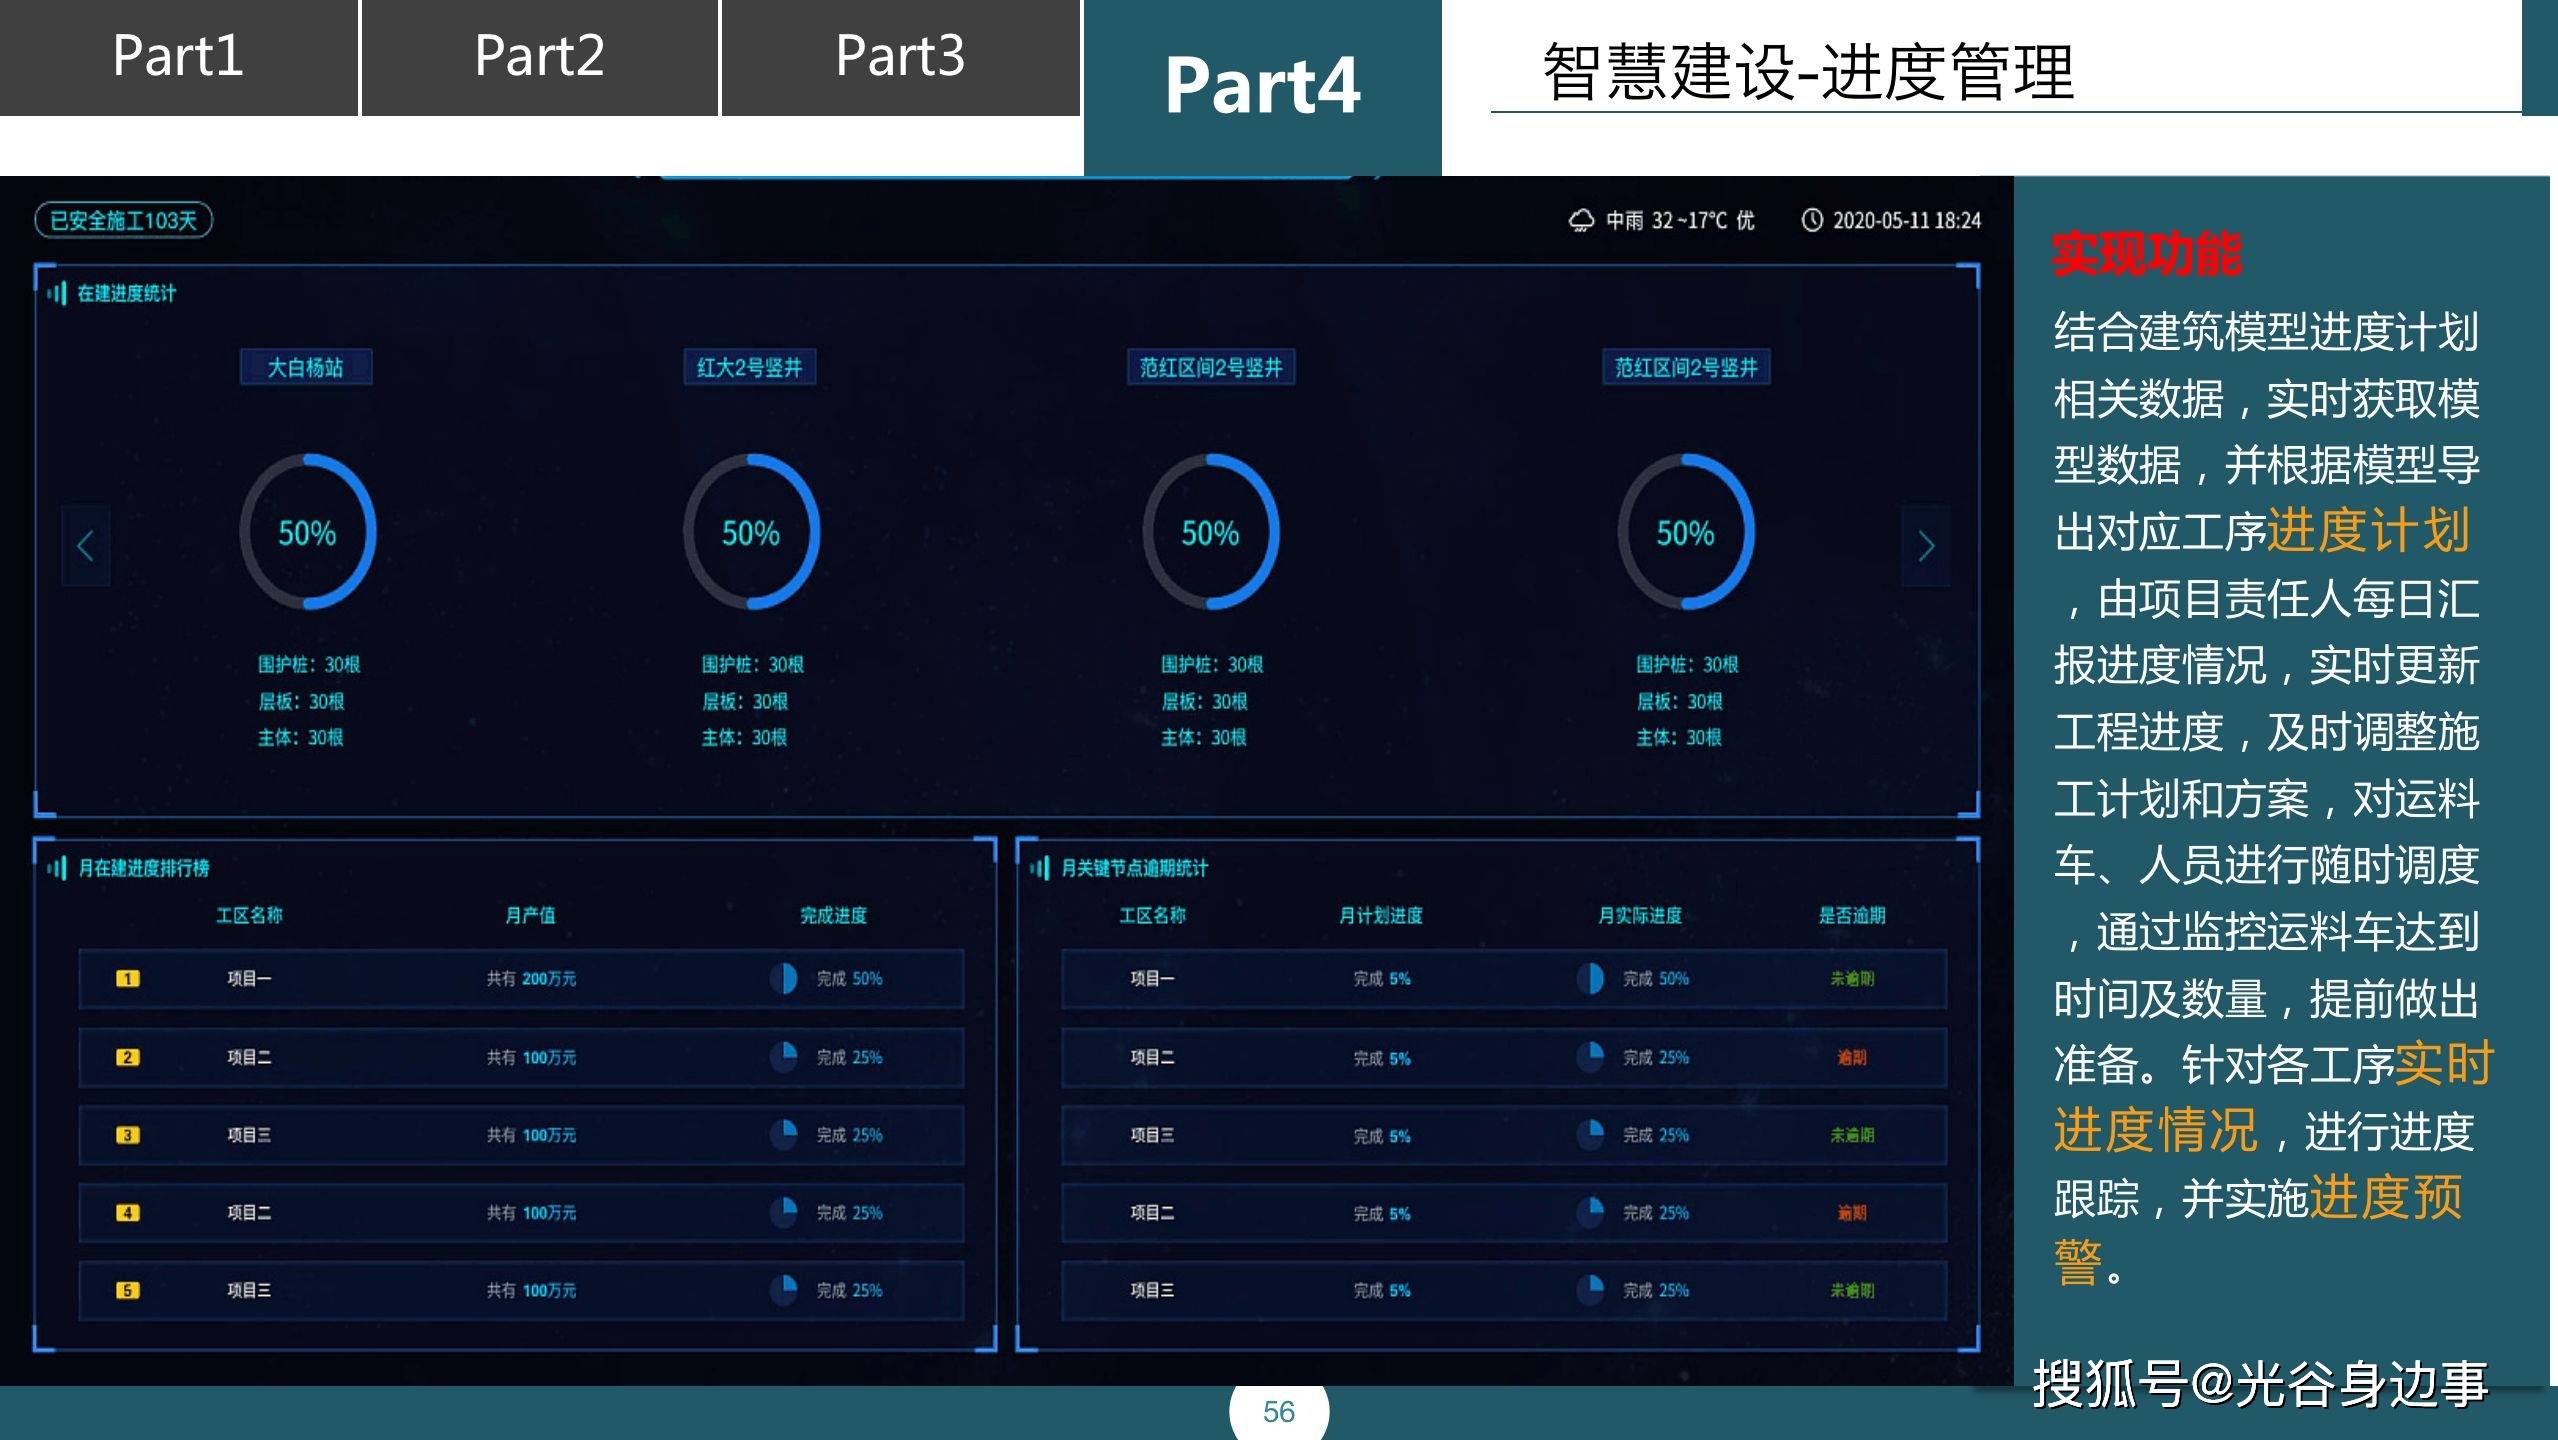
Task: Click the 25% pie icon in ranking row 2
Action: click(x=784, y=1057)
